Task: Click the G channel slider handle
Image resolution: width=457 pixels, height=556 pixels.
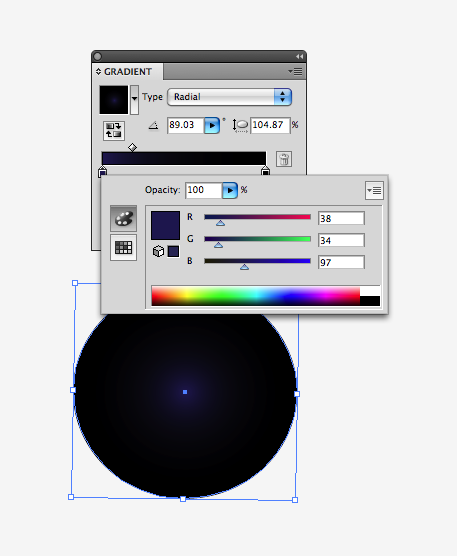Action: click(218, 245)
